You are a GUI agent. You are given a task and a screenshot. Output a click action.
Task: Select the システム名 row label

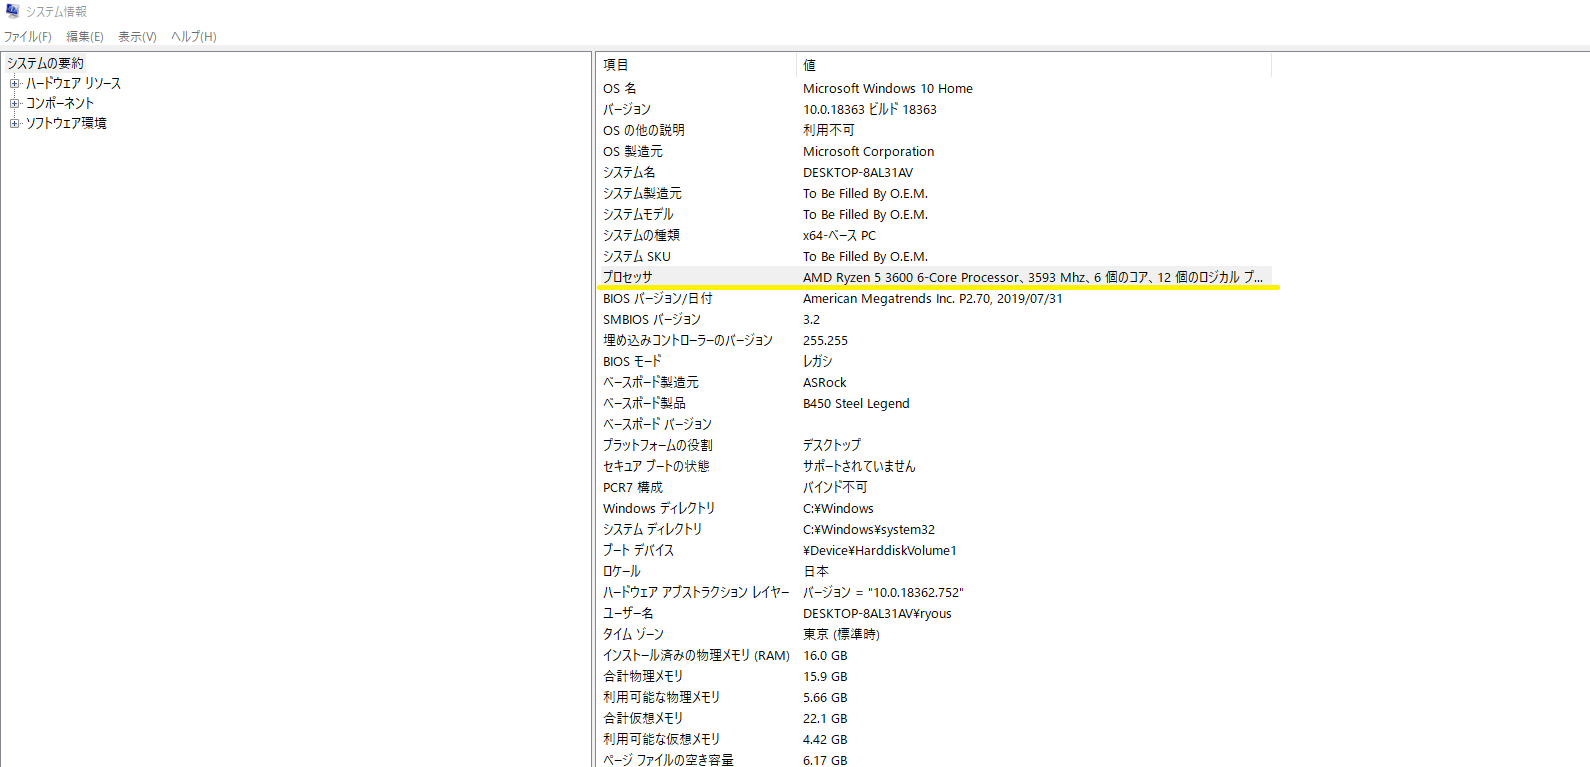click(629, 172)
